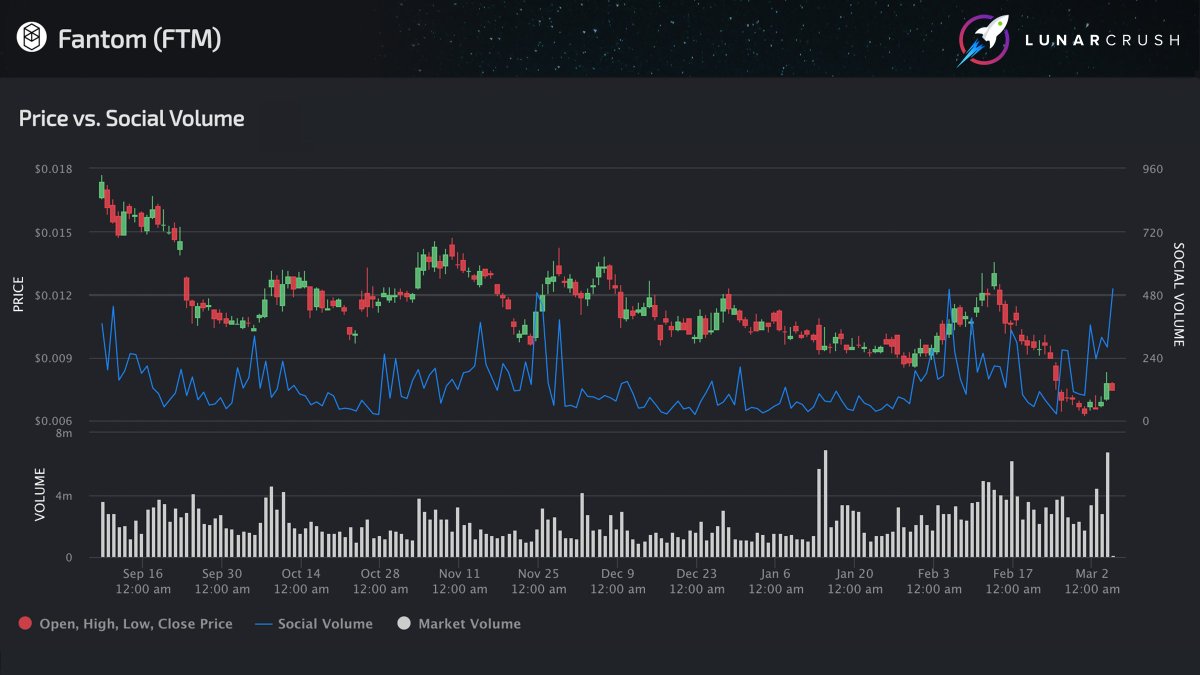The width and height of the screenshot is (1200, 675).
Task: Click the Fantom hexagon logo icon
Action: click(30, 39)
